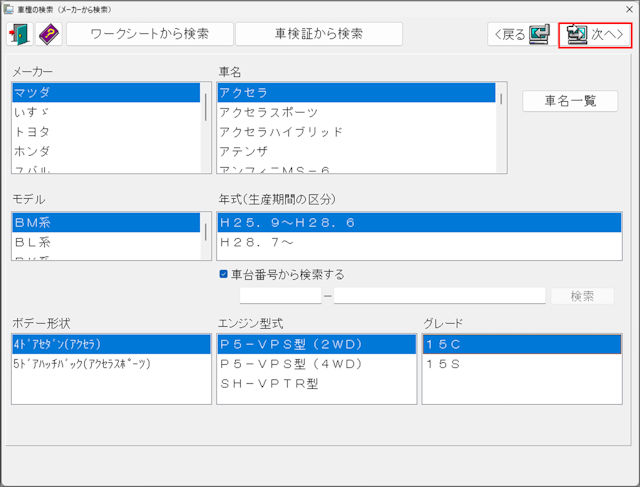
Task: Select ホンダ in maker list
Action: point(106,151)
